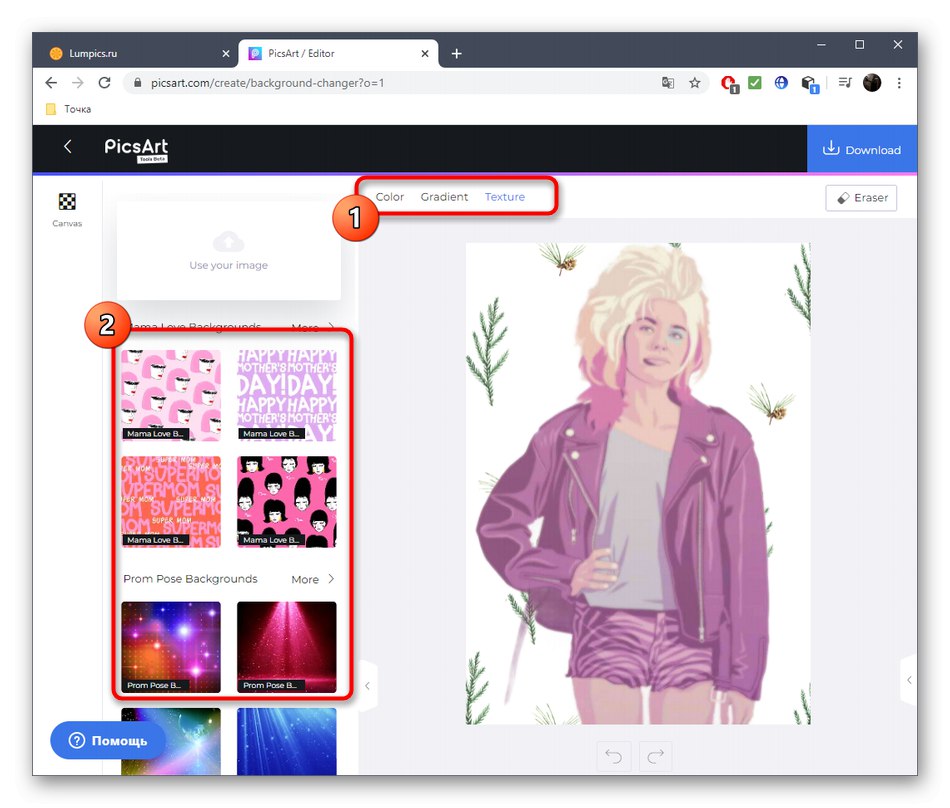Image resolution: width=950 pixels, height=808 pixels.
Task: Activate the Eraser tool
Action: coord(861,198)
